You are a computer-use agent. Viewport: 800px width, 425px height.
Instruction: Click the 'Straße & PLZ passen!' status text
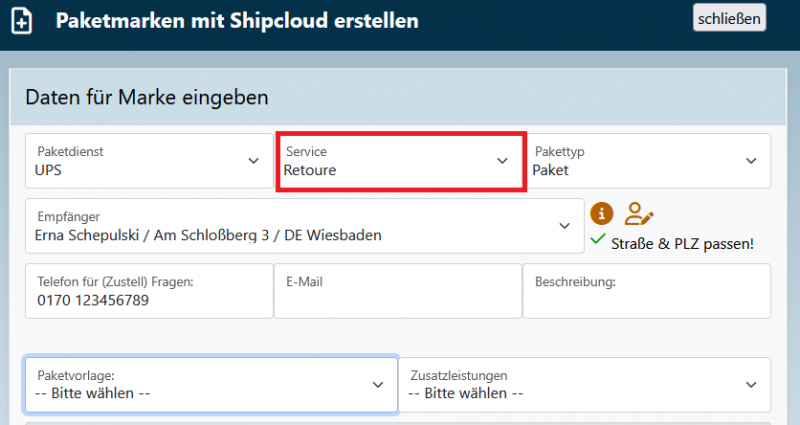pos(682,243)
